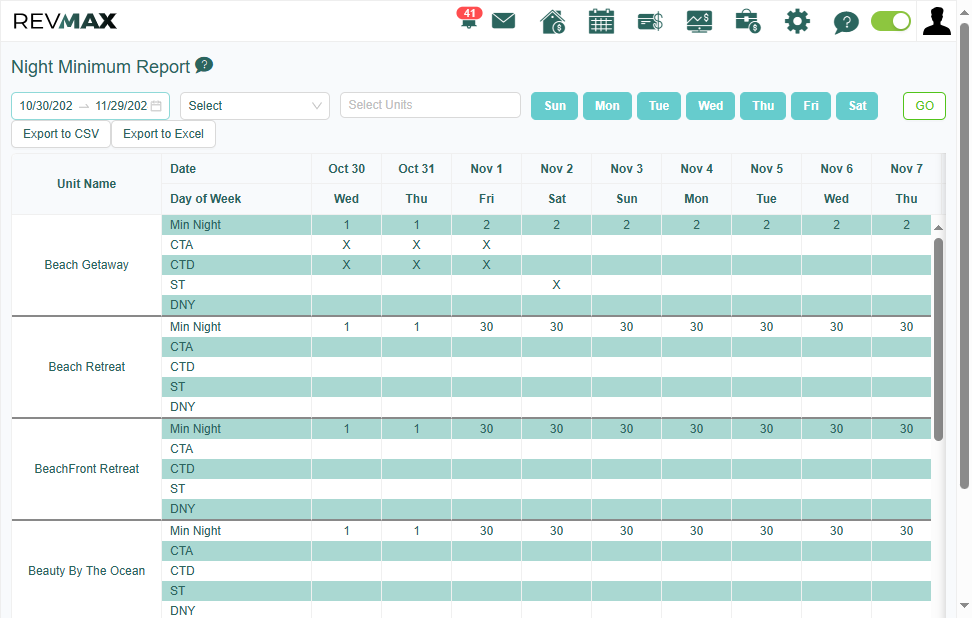Image resolution: width=972 pixels, height=618 pixels.
Task: Click Export to Excel
Action: click(x=164, y=134)
